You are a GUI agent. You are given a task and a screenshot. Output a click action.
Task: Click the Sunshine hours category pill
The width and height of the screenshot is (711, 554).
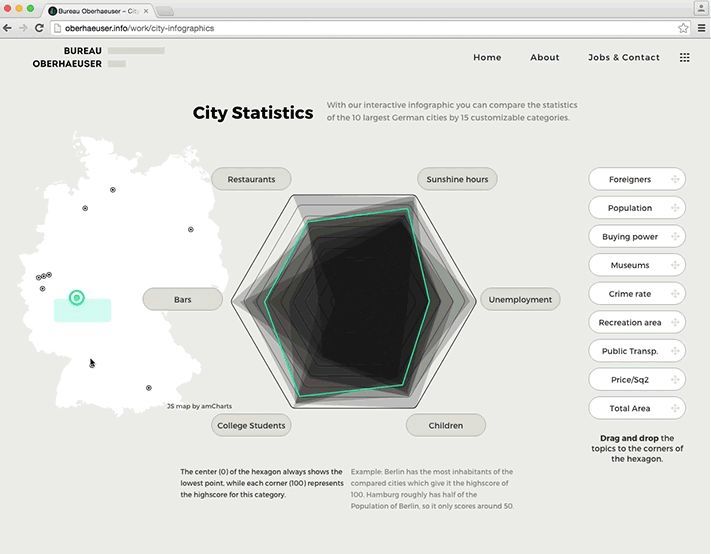457,179
